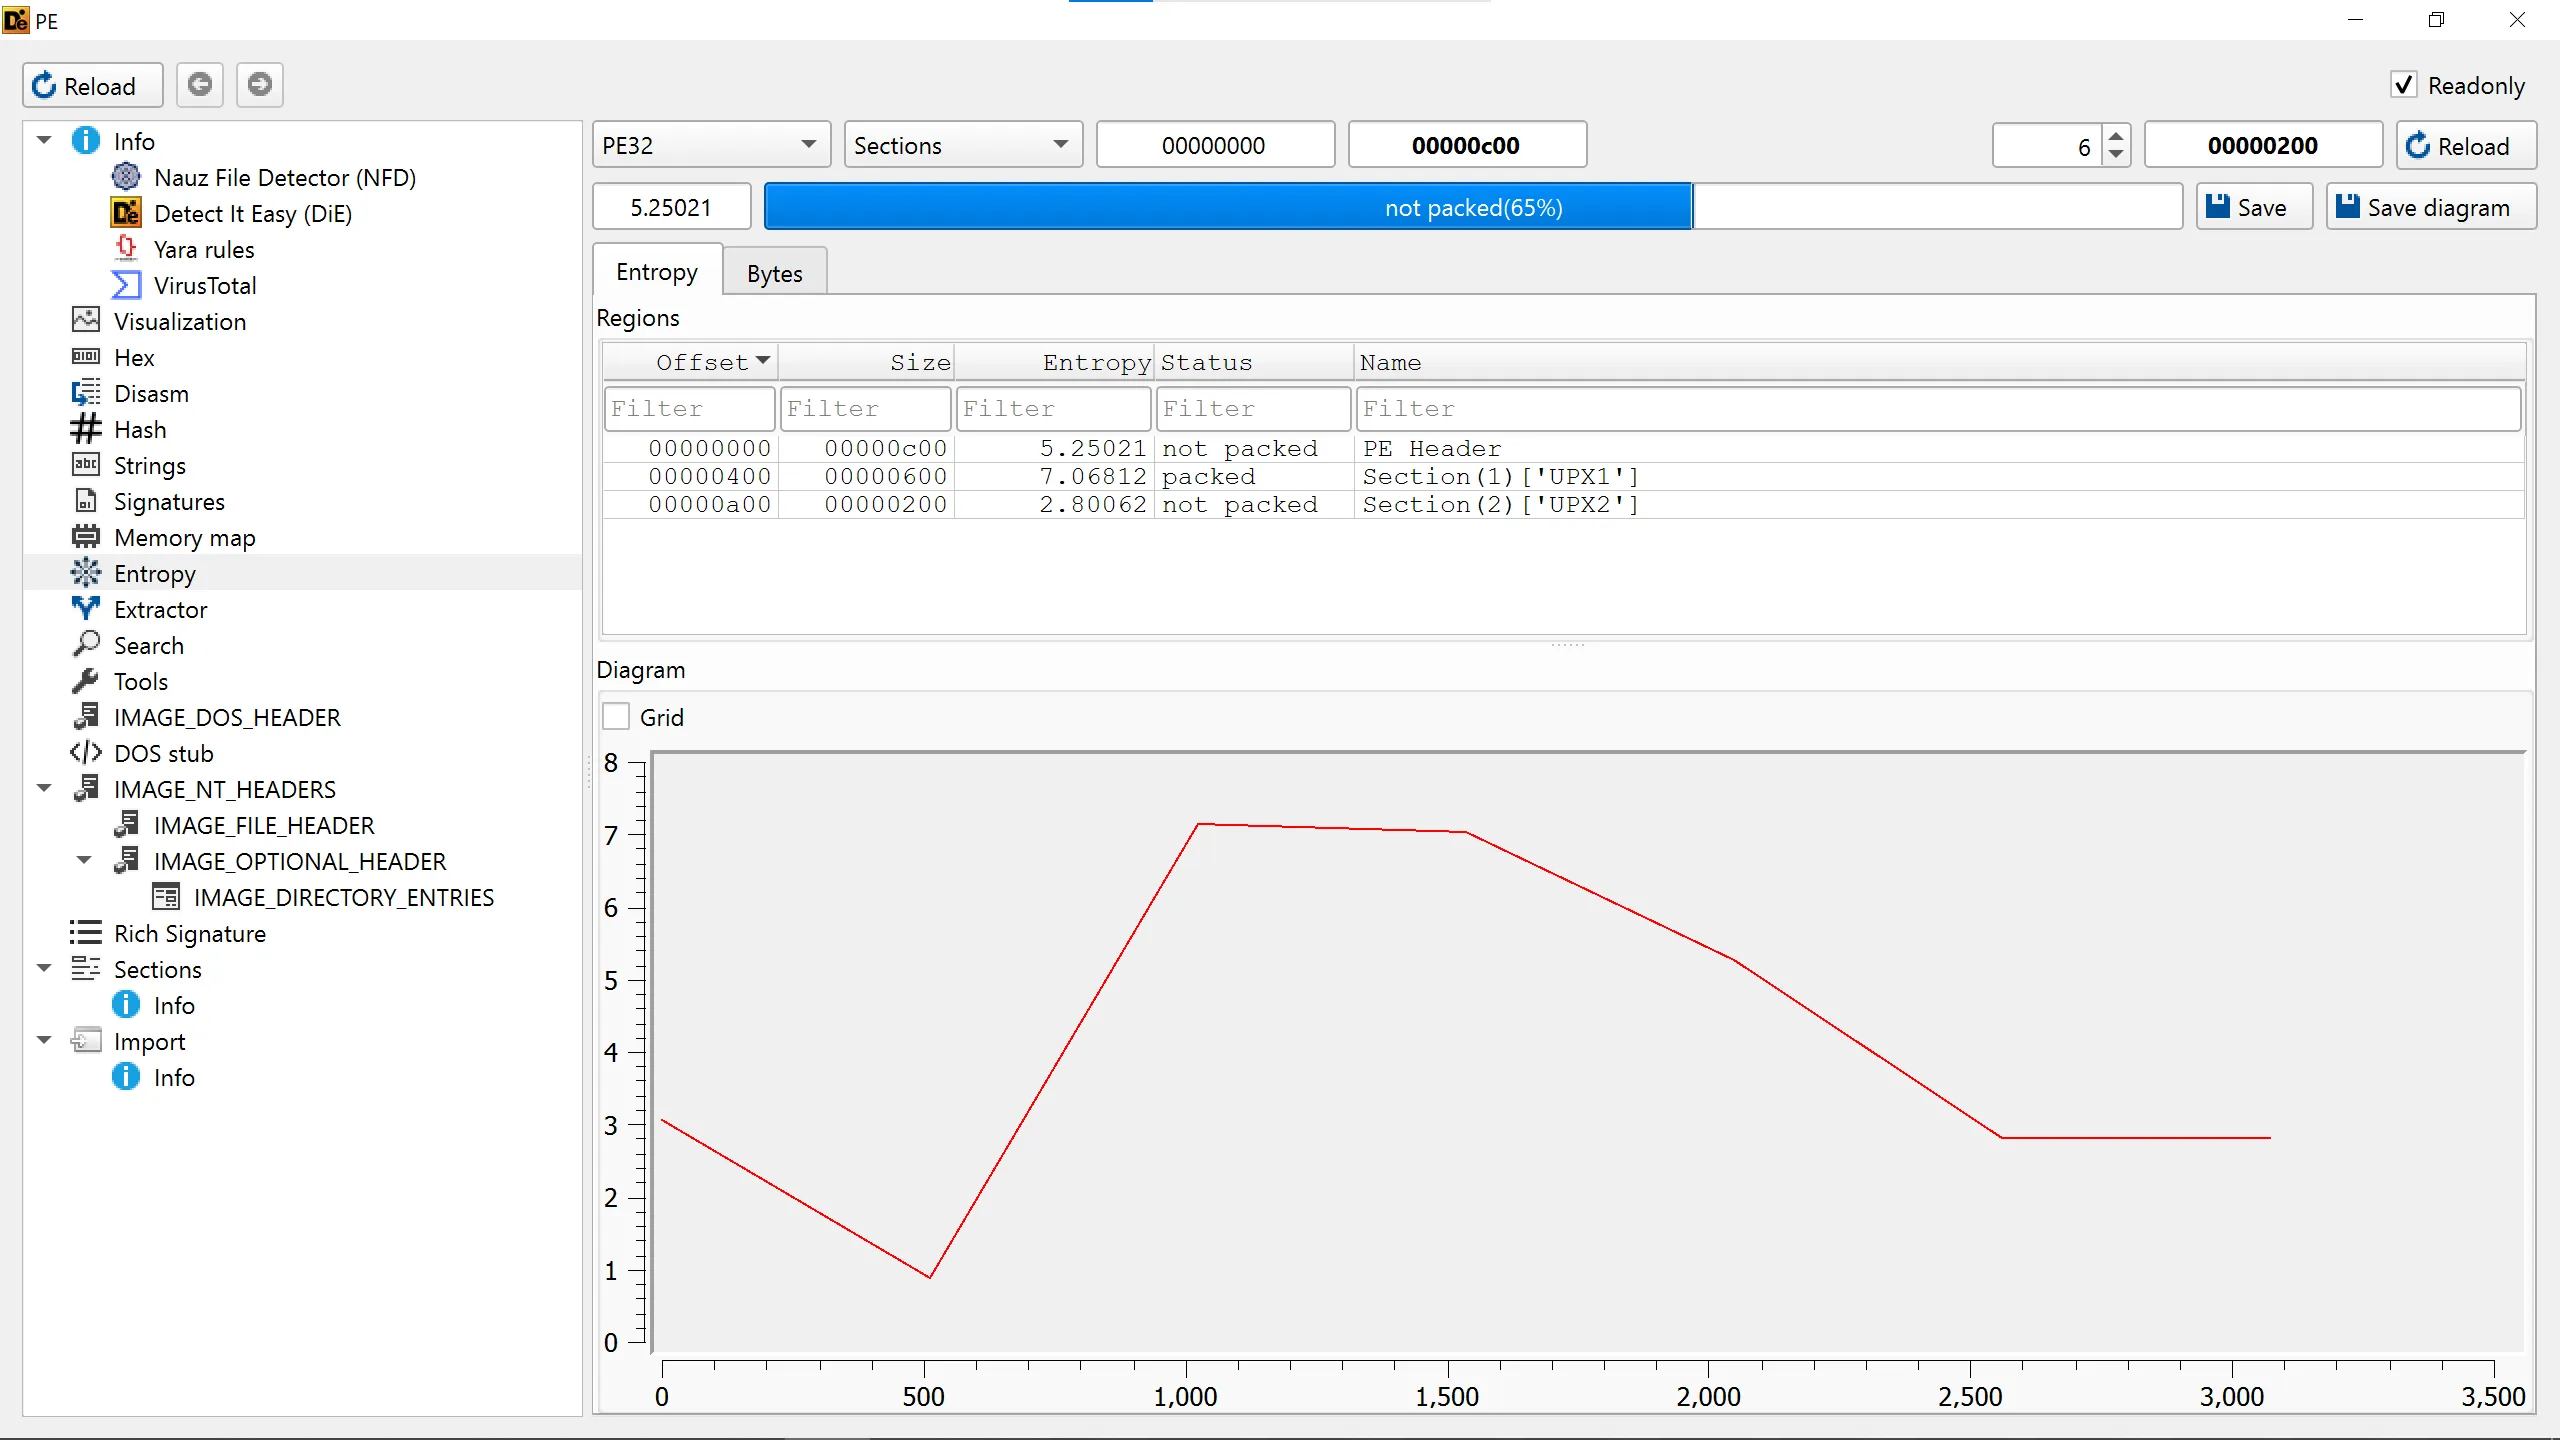Screen dimensions: 2560x1440
Task: Open the Sections mode dropdown
Action: [x=962, y=146]
